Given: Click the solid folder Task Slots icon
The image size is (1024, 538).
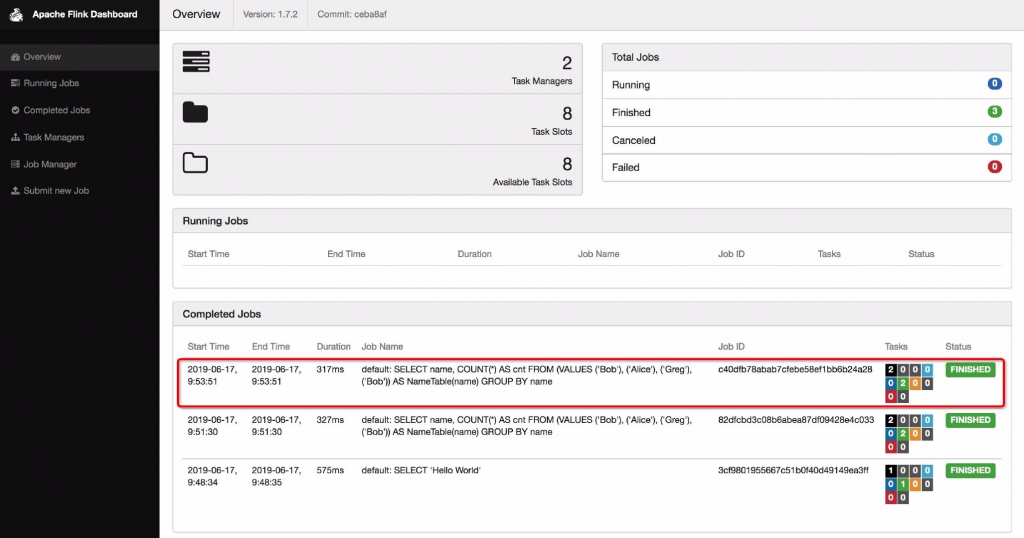Looking at the screenshot, I should pyautogui.click(x=195, y=111).
